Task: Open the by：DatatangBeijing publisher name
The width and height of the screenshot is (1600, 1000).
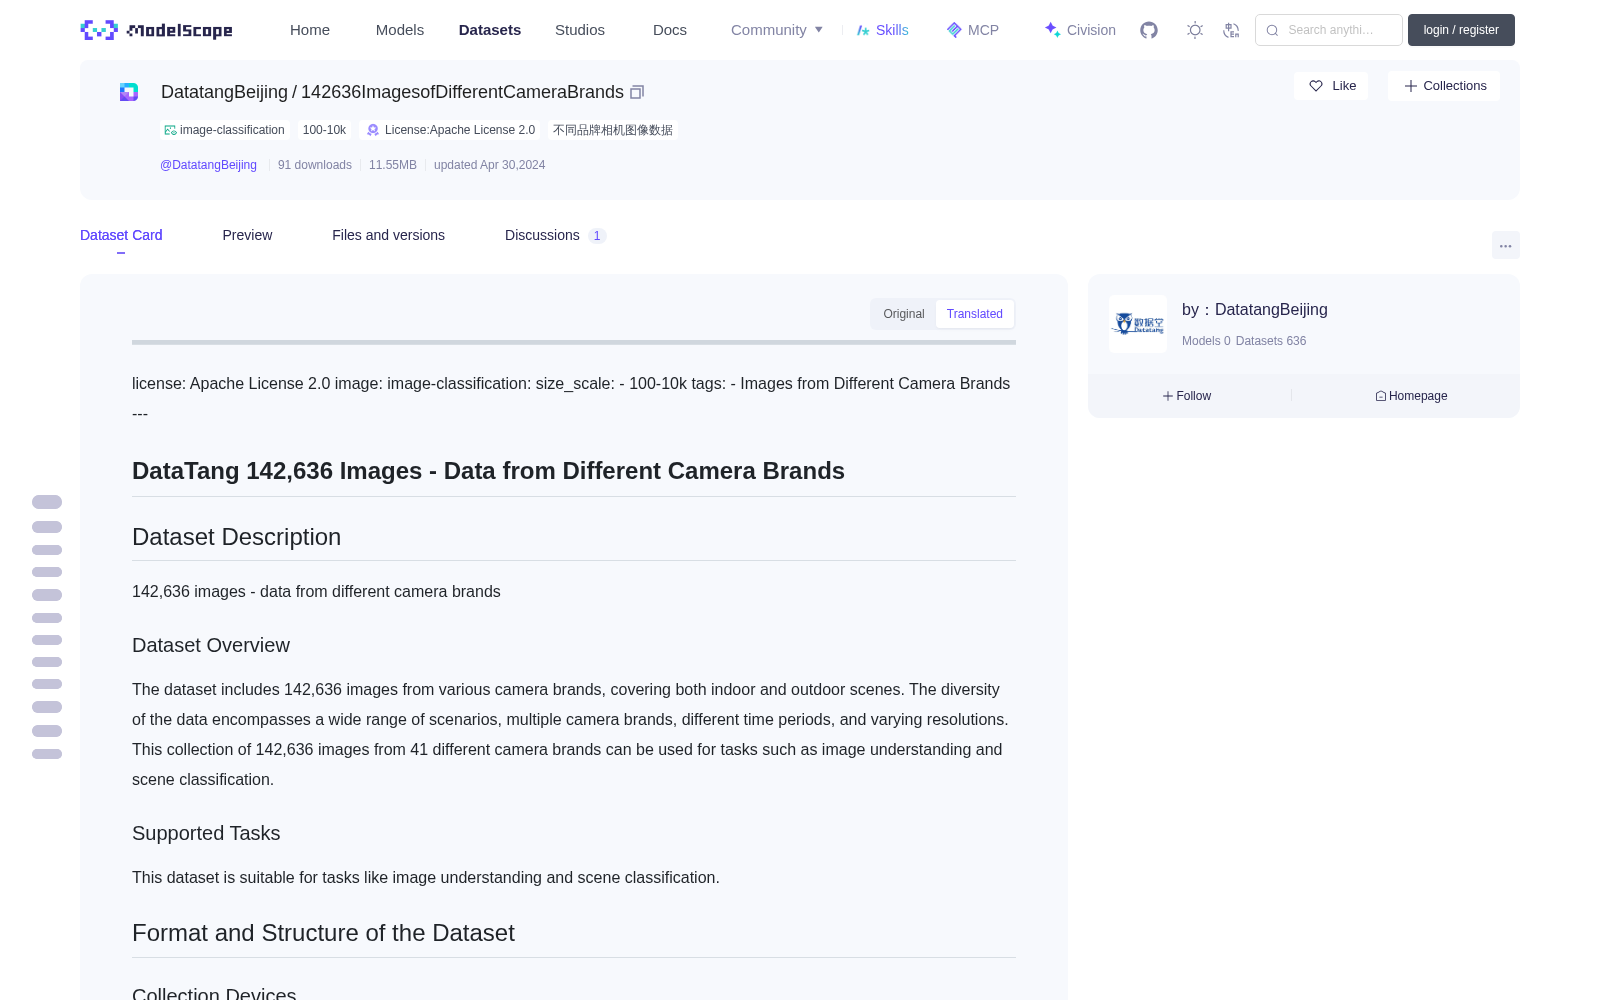Action: [1255, 310]
